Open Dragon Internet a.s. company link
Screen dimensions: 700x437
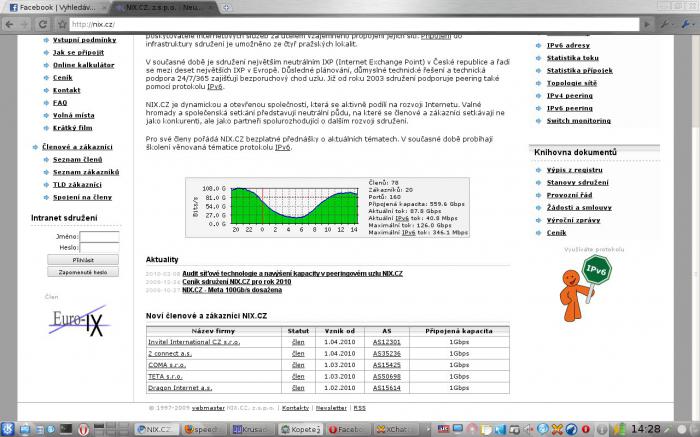coord(180,388)
